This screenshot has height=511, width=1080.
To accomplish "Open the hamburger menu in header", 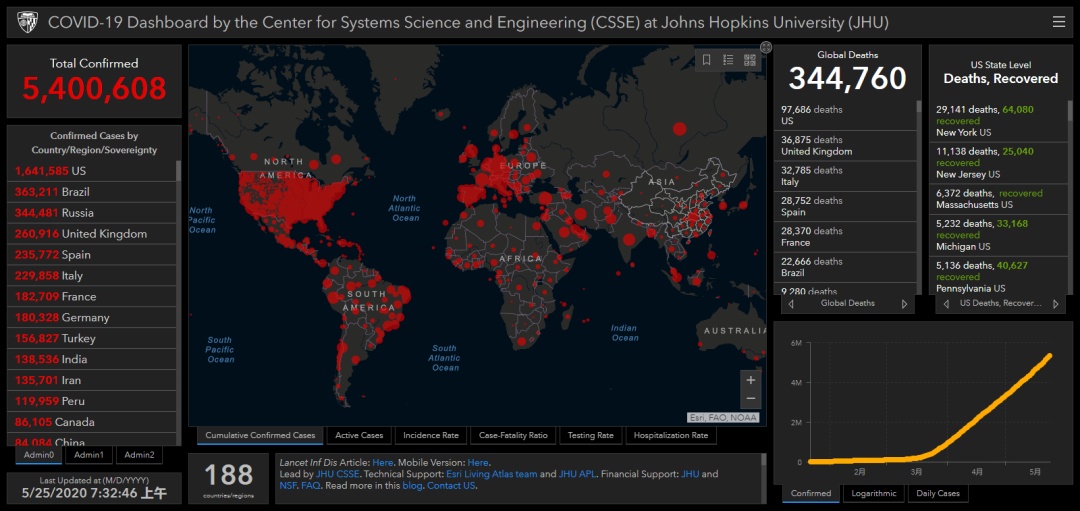I will [x=1059, y=23].
